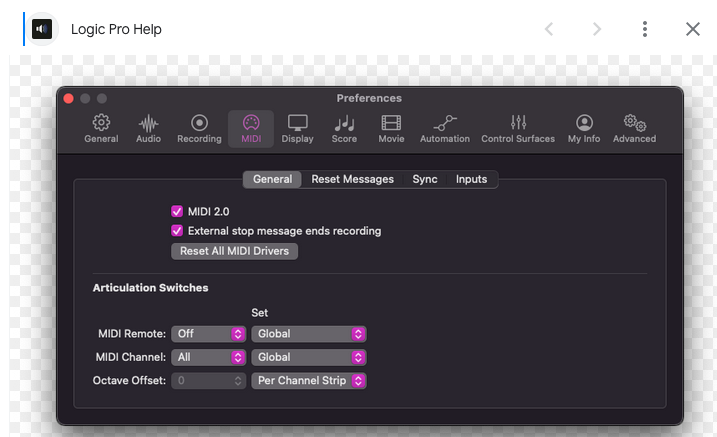Switch to the General sub-tab
The width and height of the screenshot is (717, 437).
(273, 179)
